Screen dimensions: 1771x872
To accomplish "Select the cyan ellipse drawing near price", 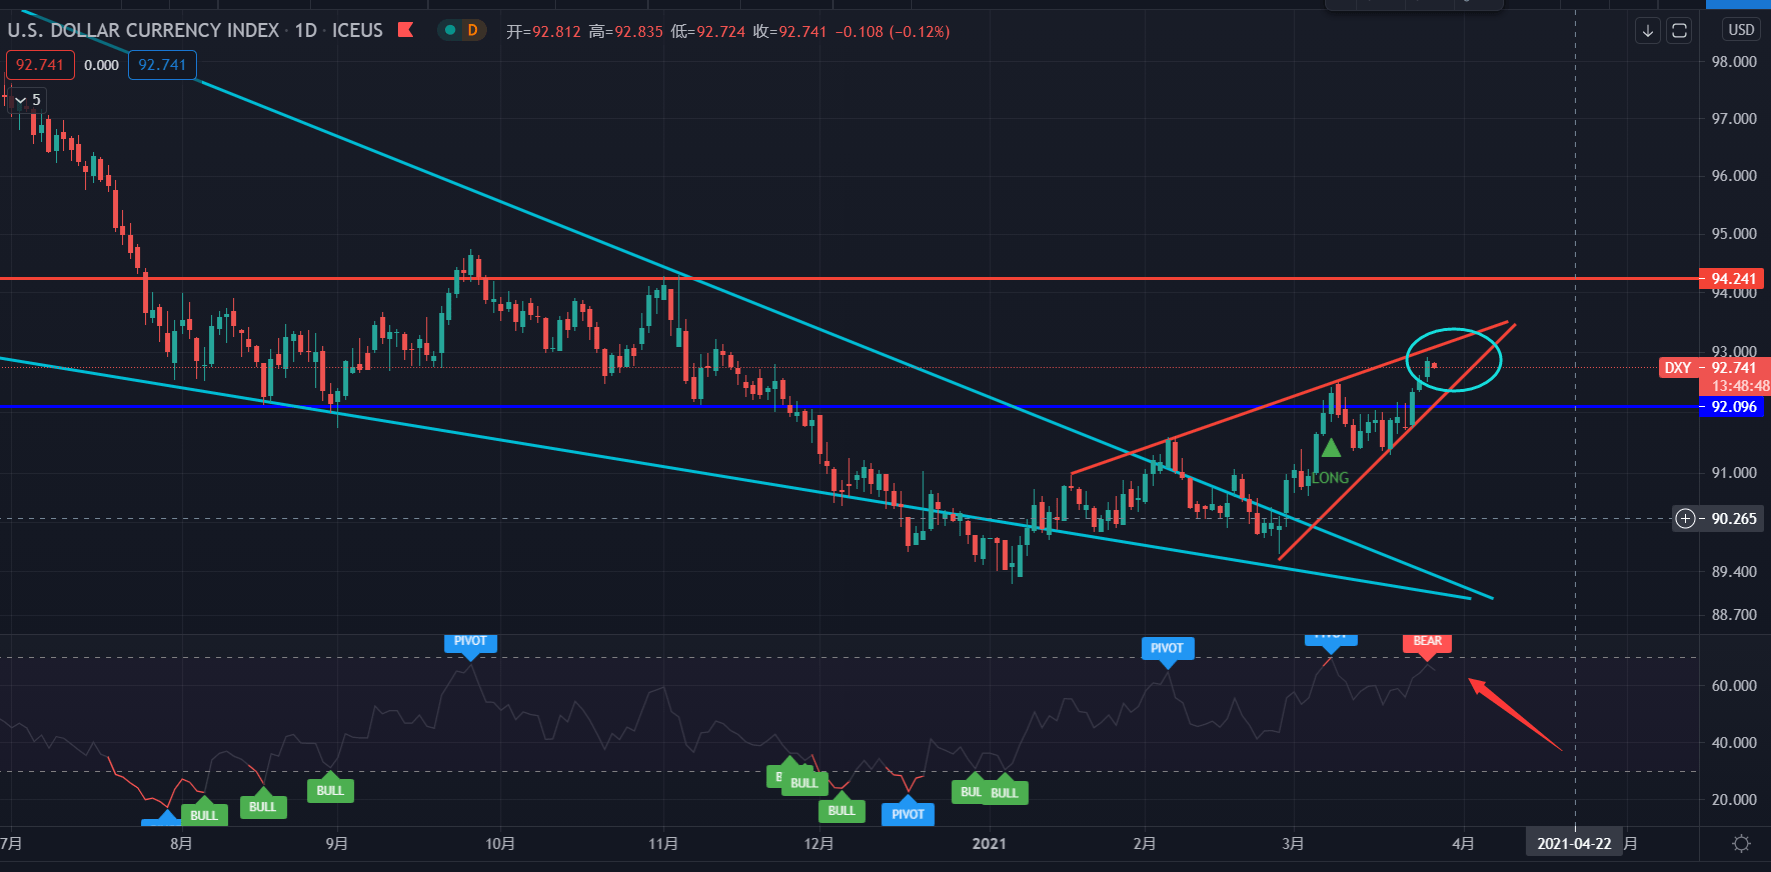I will click(1454, 359).
